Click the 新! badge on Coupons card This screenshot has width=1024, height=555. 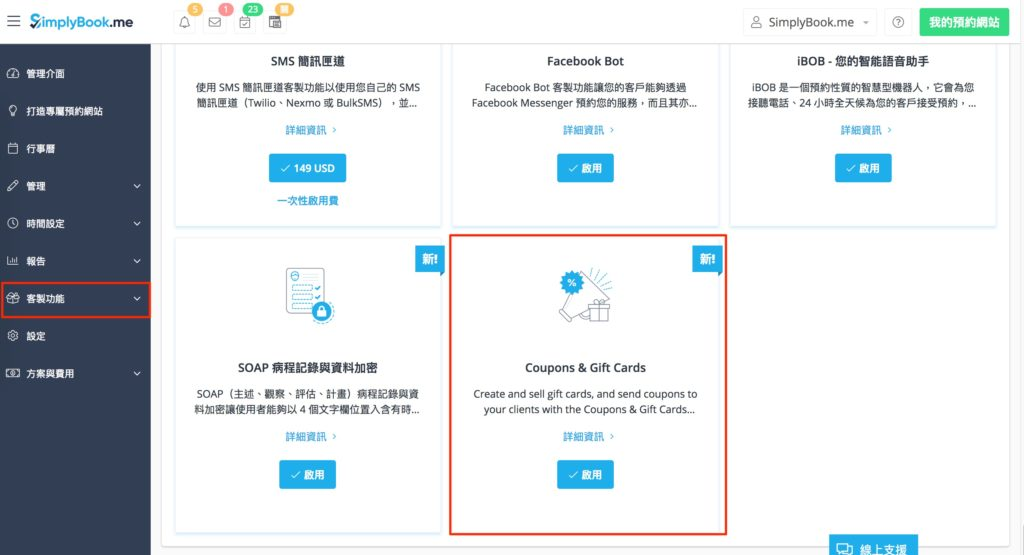[x=707, y=259]
